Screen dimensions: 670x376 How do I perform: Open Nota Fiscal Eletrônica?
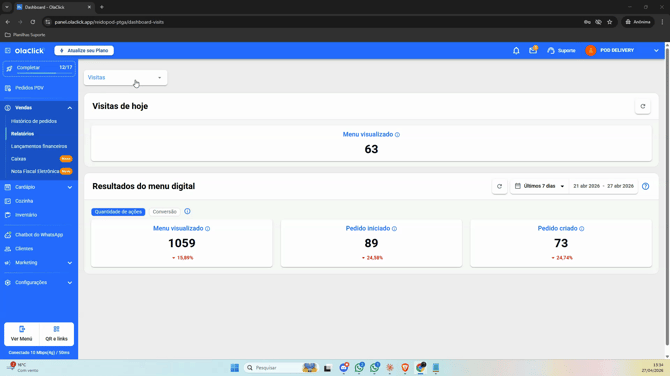coord(35,171)
